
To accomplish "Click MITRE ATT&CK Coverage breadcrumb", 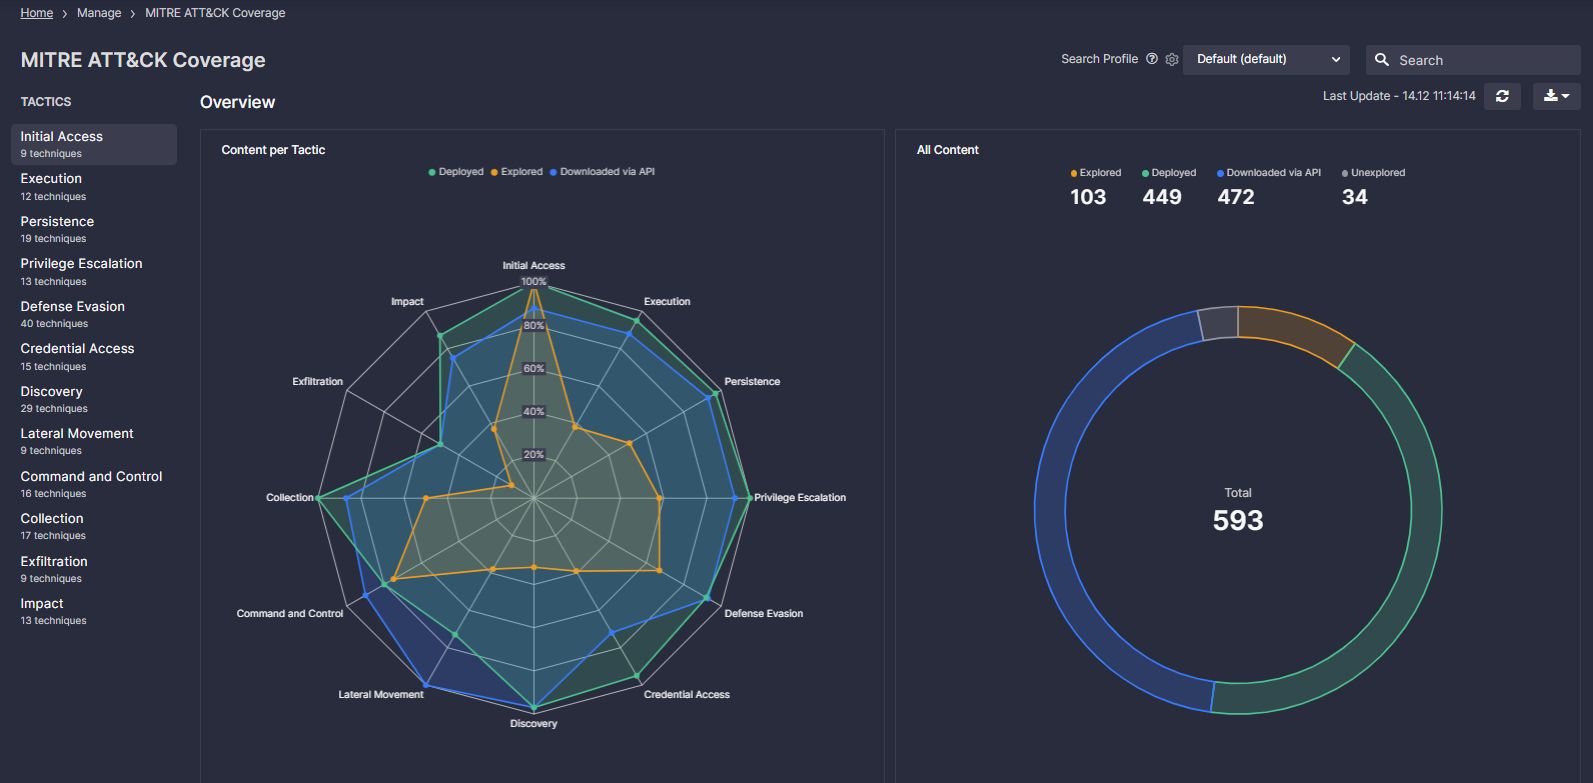I will pyautogui.click(x=215, y=13).
